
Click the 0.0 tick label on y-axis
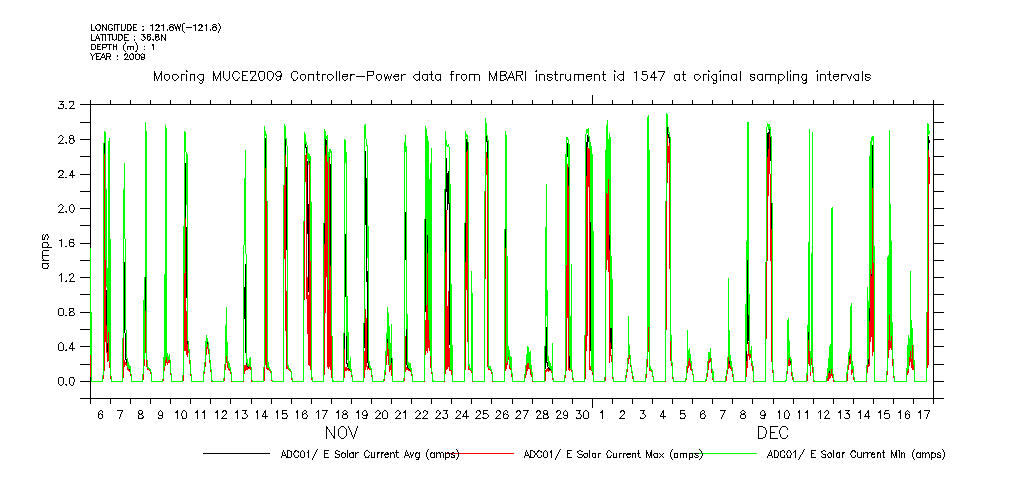(67, 382)
